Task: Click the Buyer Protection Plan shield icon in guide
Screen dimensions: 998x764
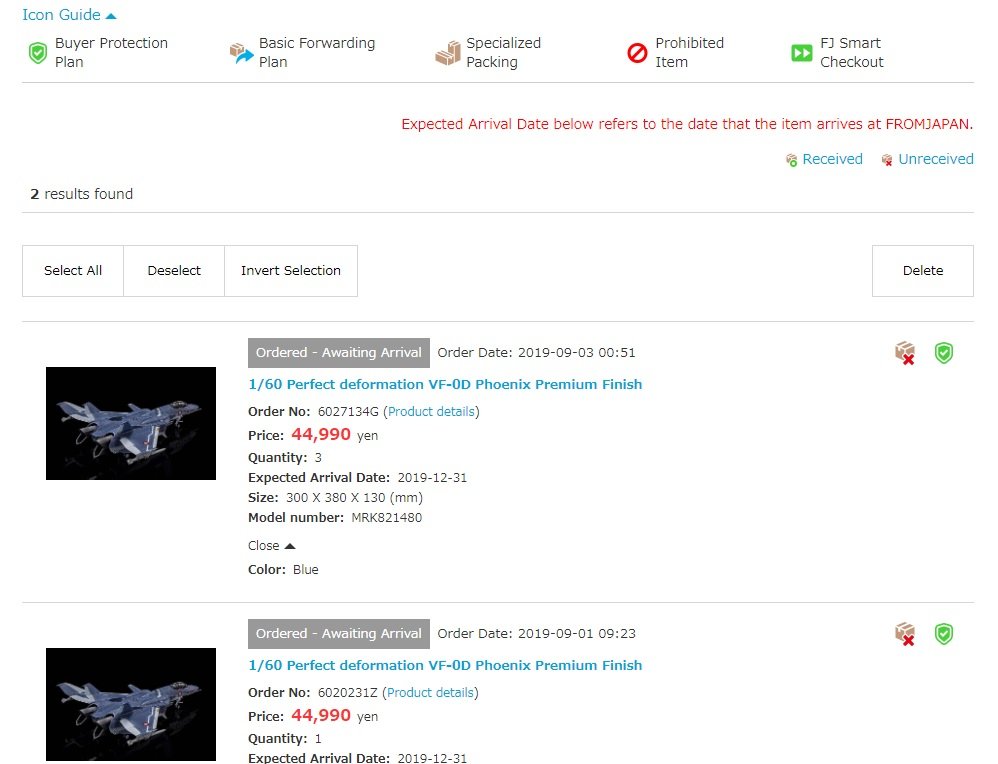Action: (38, 52)
